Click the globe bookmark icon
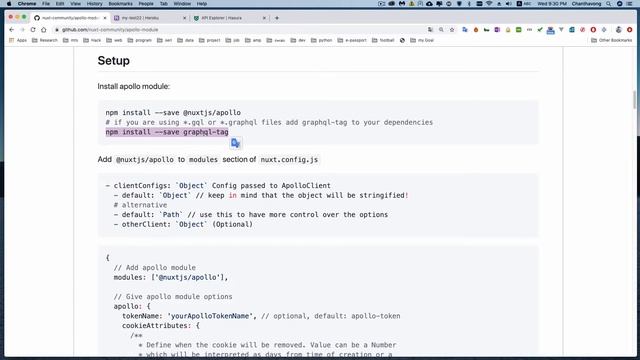The width and height of the screenshot is (640, 360). coord(402,40)
